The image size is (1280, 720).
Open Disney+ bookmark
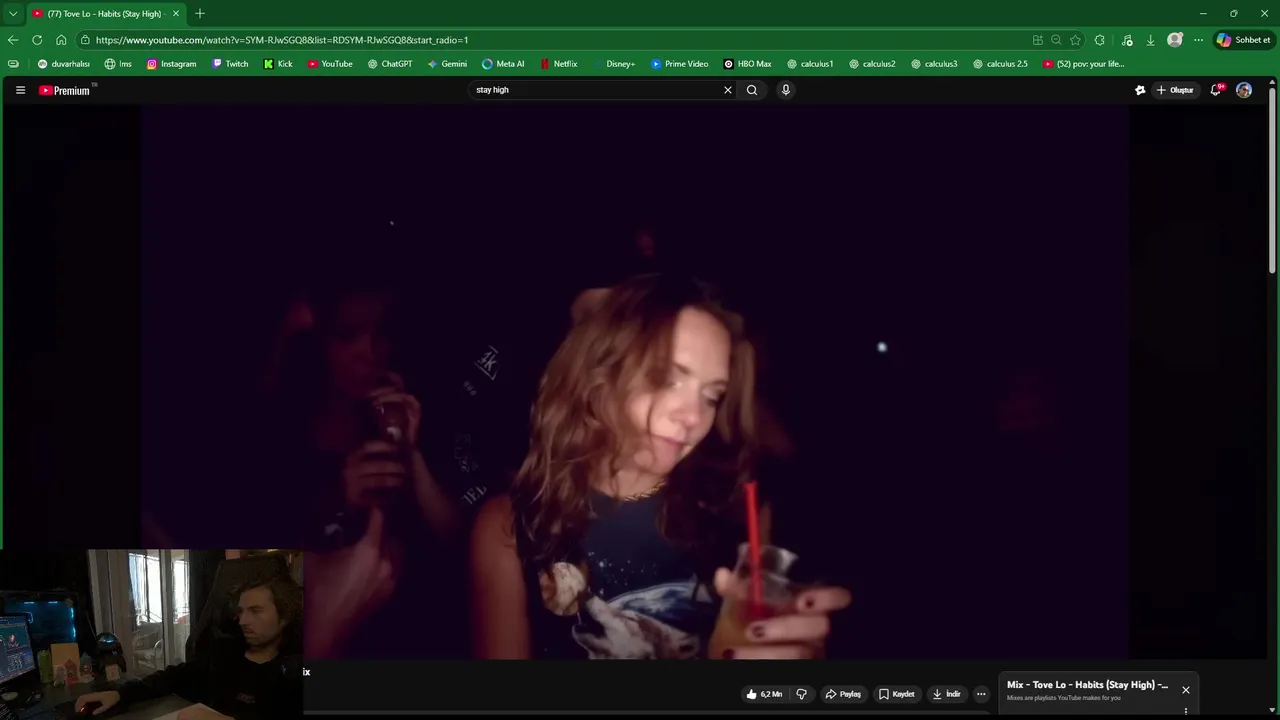pos(613,64)
